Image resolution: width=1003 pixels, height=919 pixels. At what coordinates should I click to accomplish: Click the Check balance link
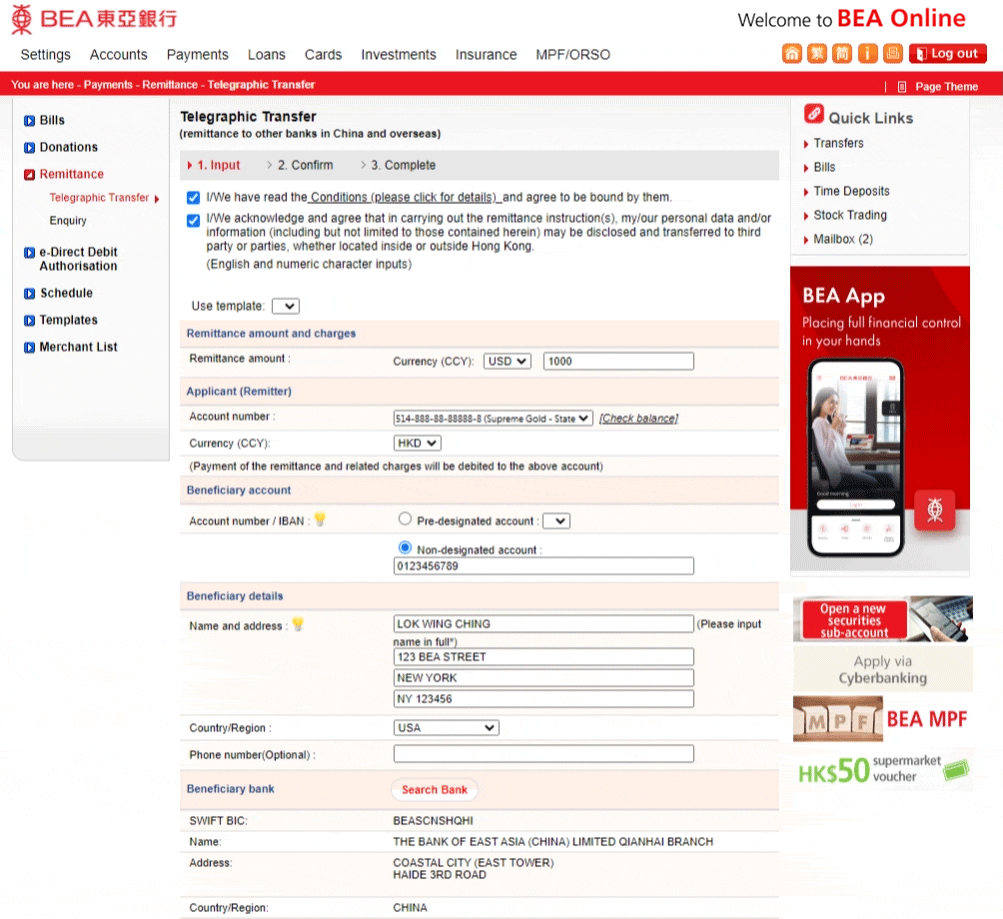[x=638, y=418]
